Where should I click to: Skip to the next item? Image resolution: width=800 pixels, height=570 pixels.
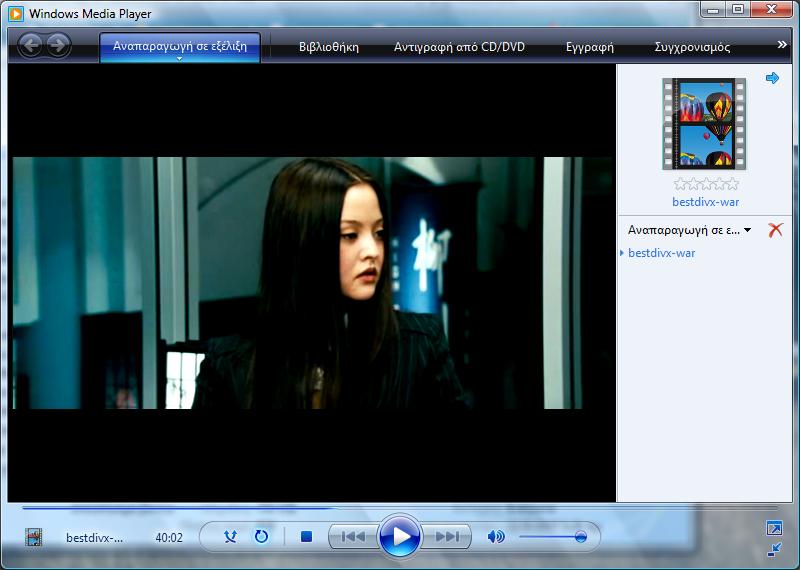click(x=447, y=537)
